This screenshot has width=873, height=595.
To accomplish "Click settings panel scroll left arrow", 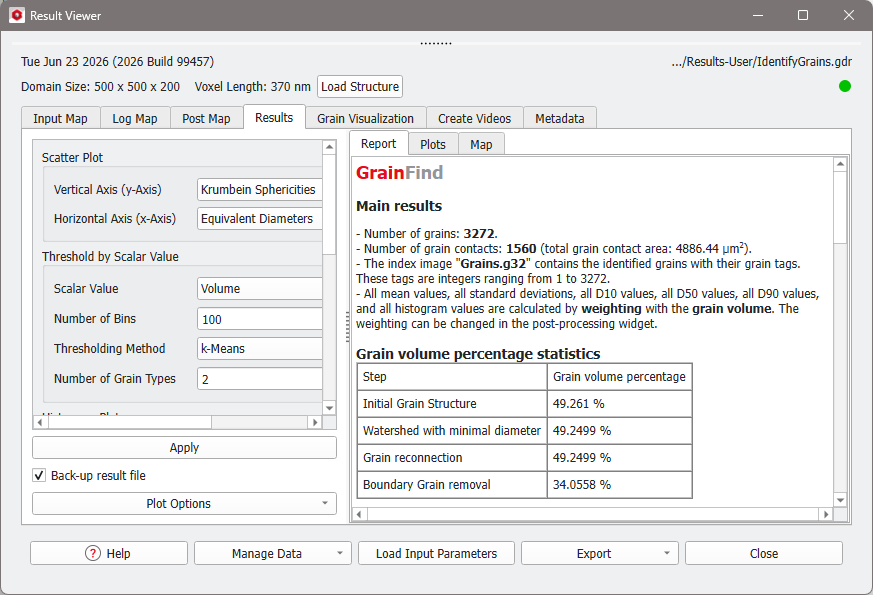I will (40, 422).
